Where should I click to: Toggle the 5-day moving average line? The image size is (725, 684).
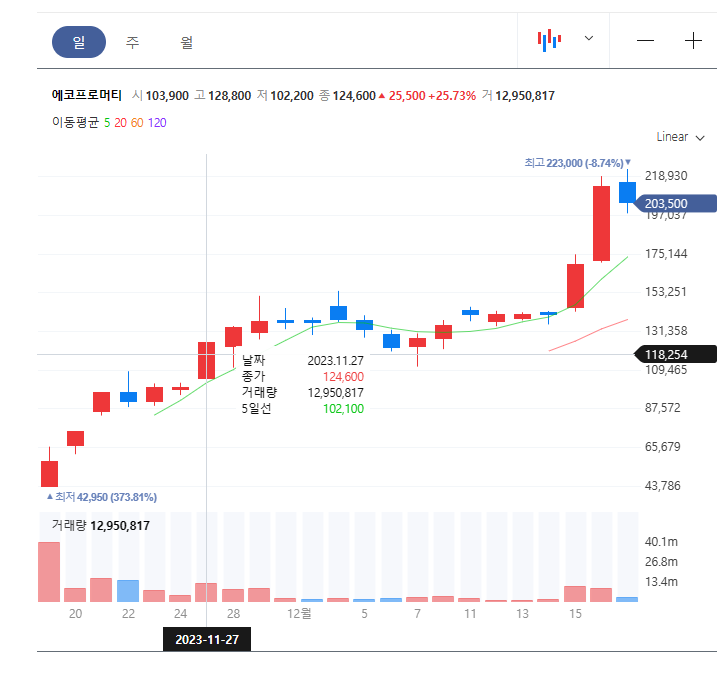pyautogui.click(x=107, y=123)
